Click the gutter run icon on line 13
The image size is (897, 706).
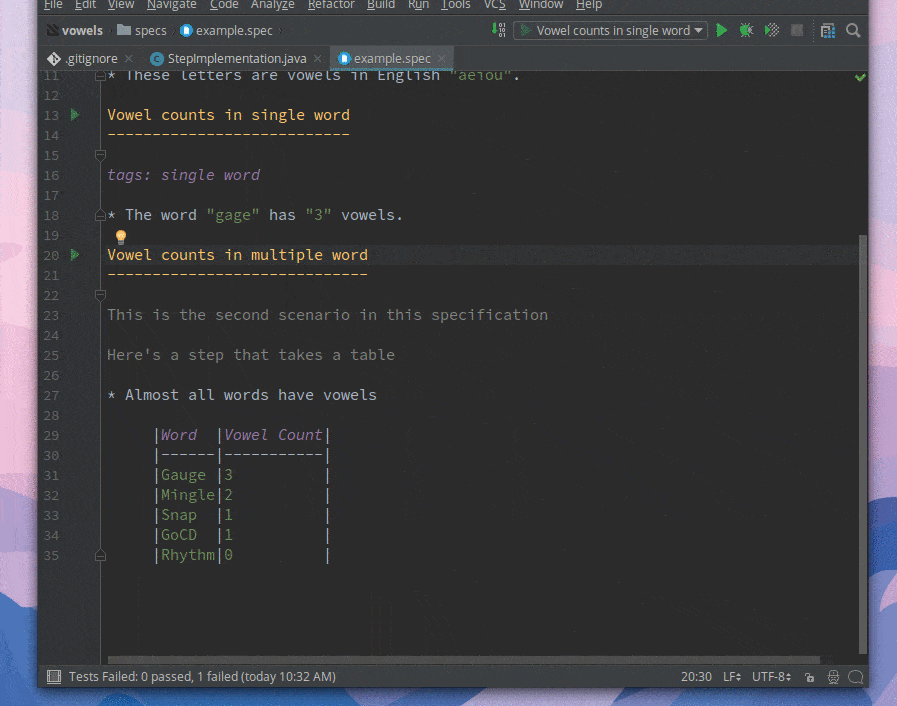pyautogui.click(x=75, y=115)
